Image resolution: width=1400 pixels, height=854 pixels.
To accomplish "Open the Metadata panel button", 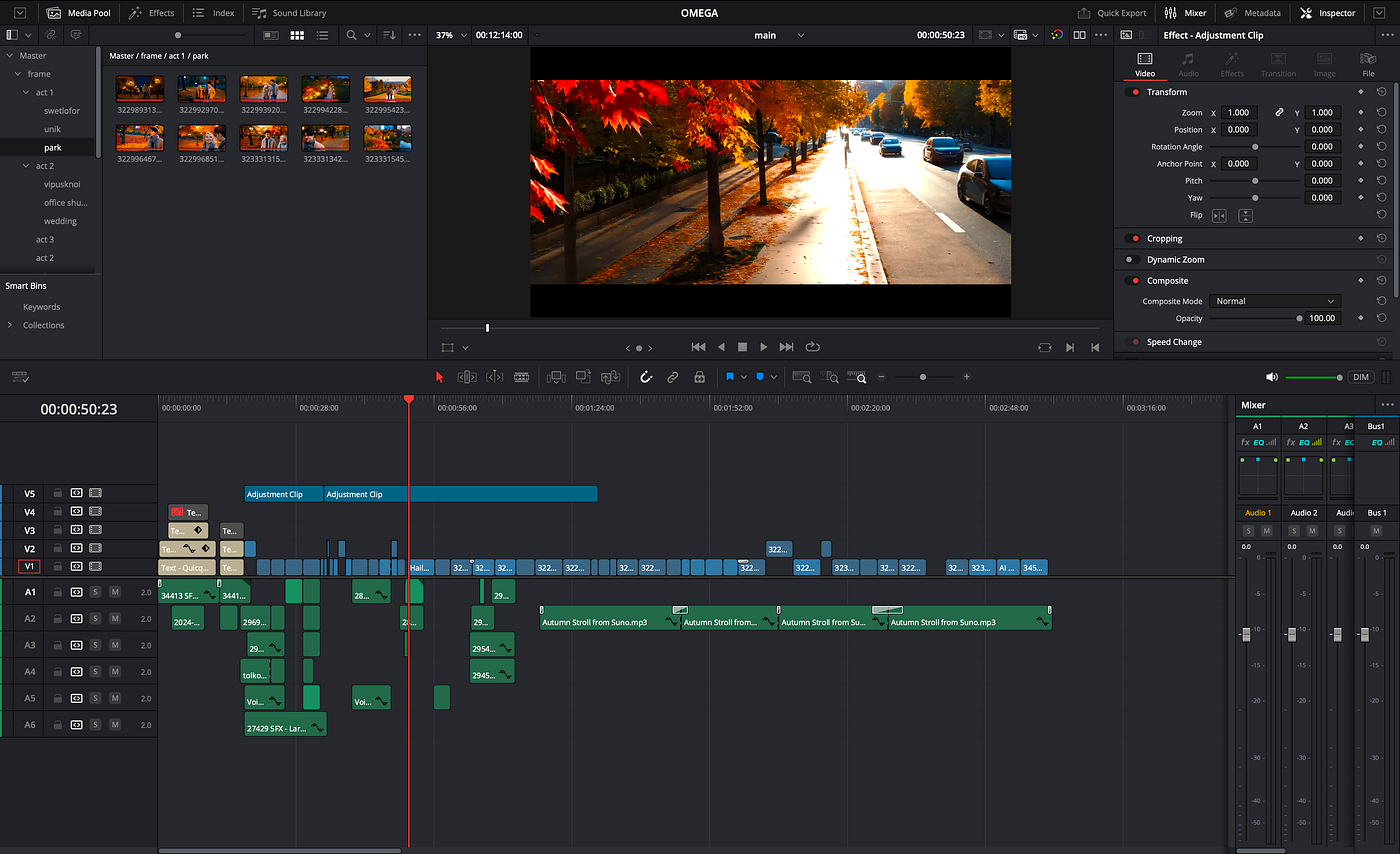I will (1253, 13).
